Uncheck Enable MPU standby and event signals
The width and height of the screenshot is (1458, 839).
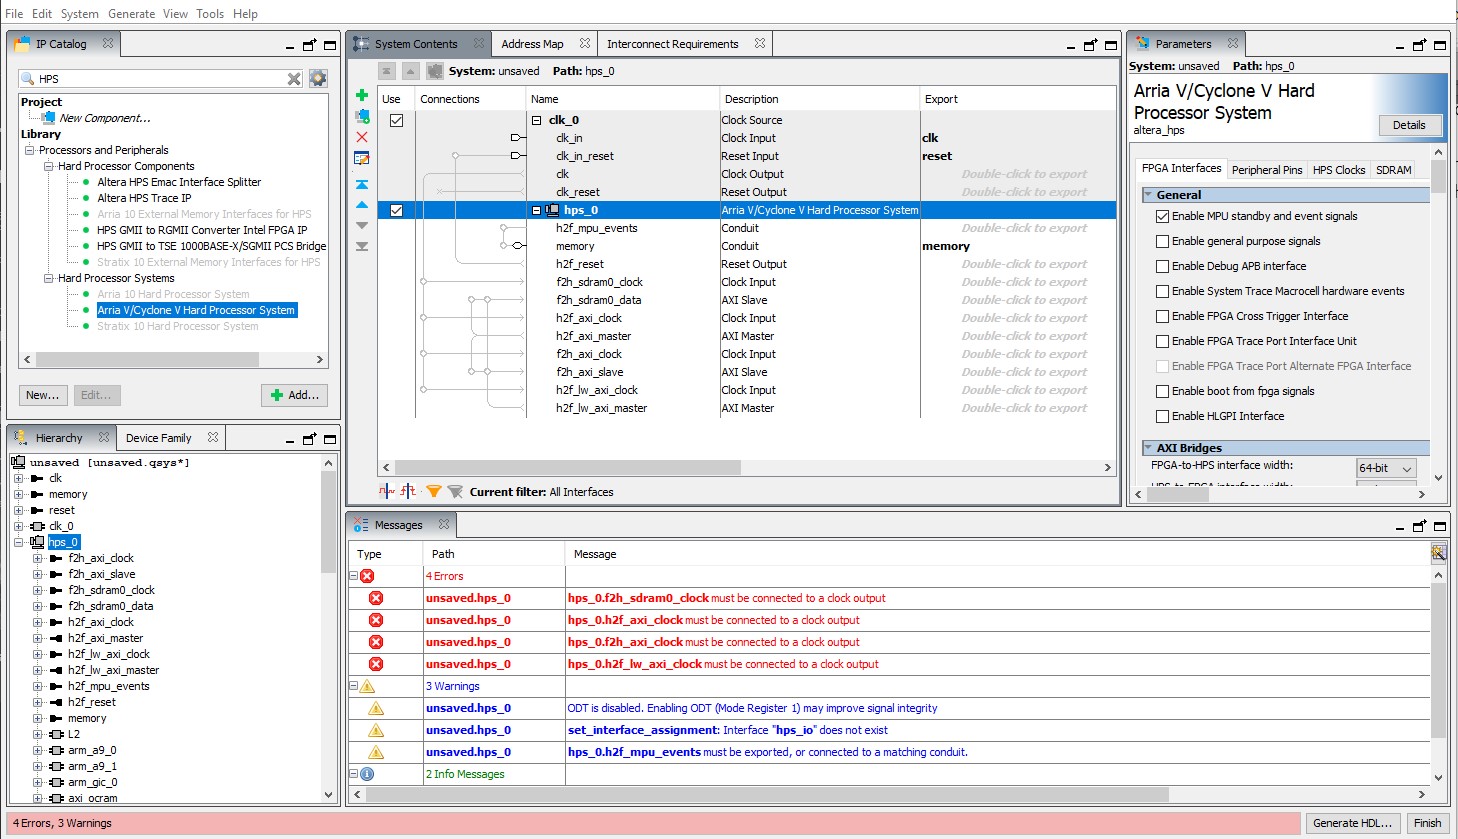(1162, 216)
